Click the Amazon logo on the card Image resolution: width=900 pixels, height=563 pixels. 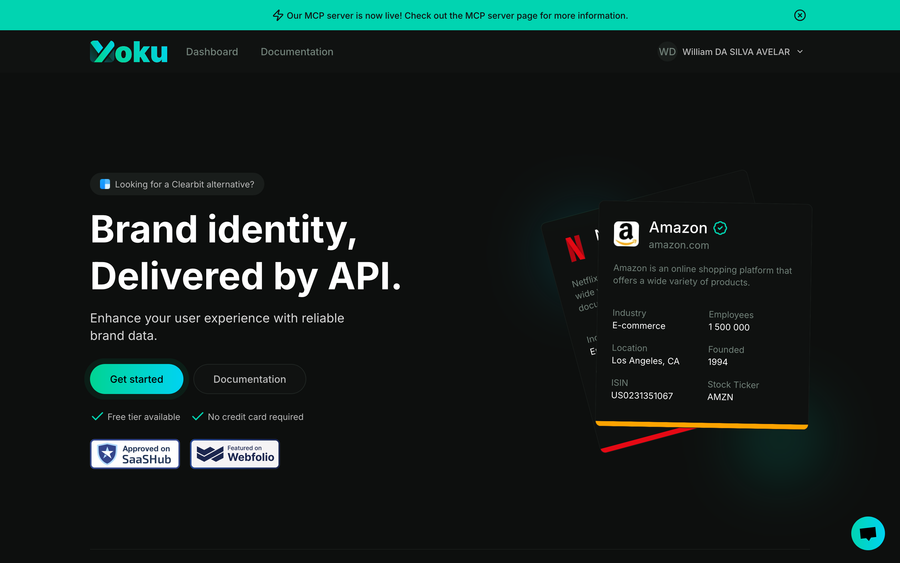[626, 234]
